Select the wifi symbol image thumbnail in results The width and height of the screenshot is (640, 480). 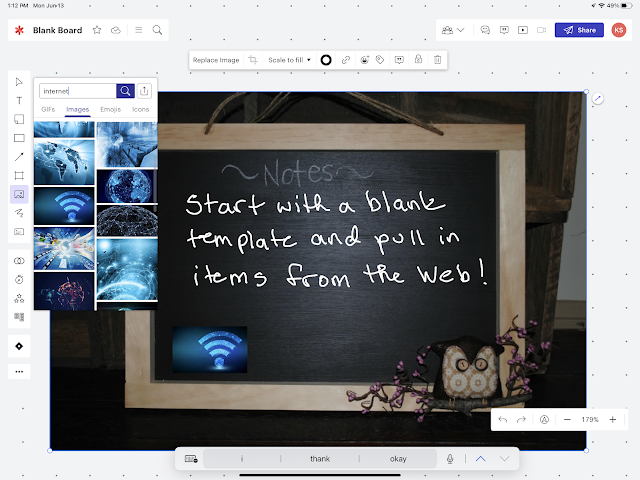point(64,206)
